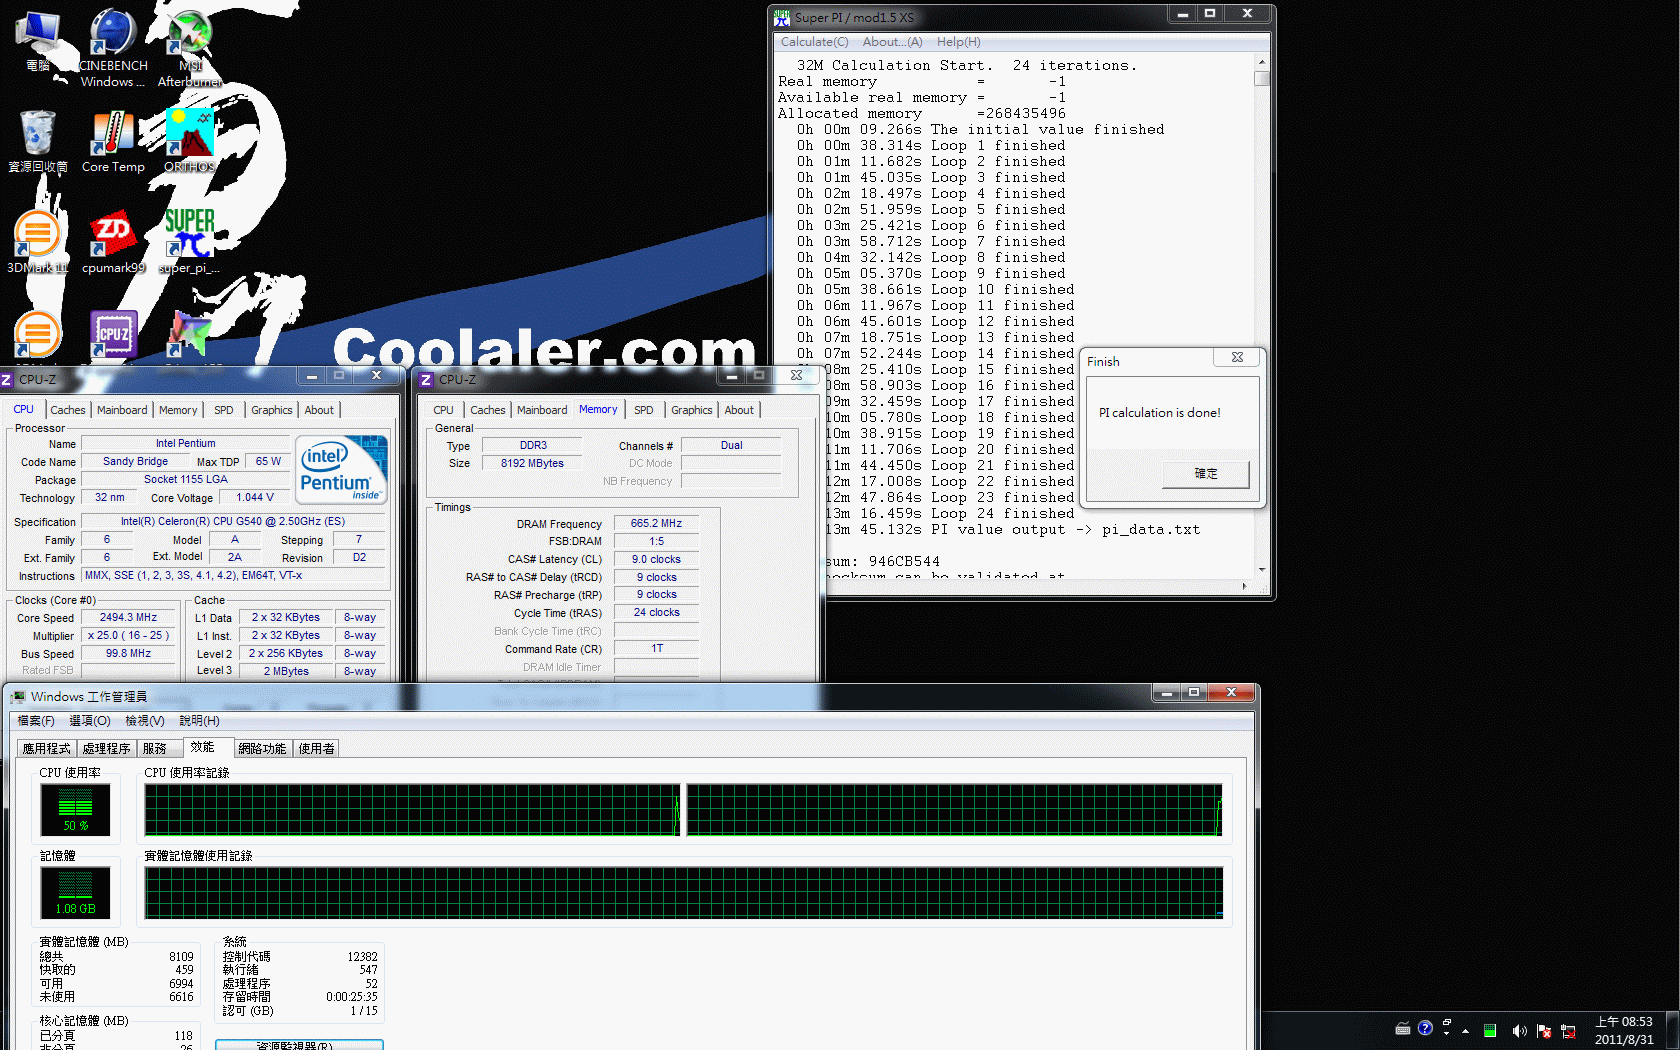Click the 資源監視器 button in Task Manager

tap(299, 1045)
